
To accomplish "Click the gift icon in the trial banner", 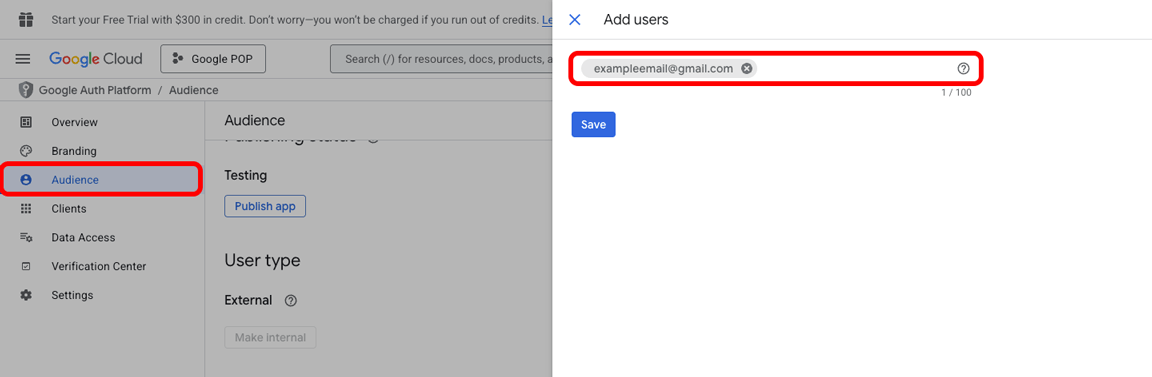I will click(26, 19).
